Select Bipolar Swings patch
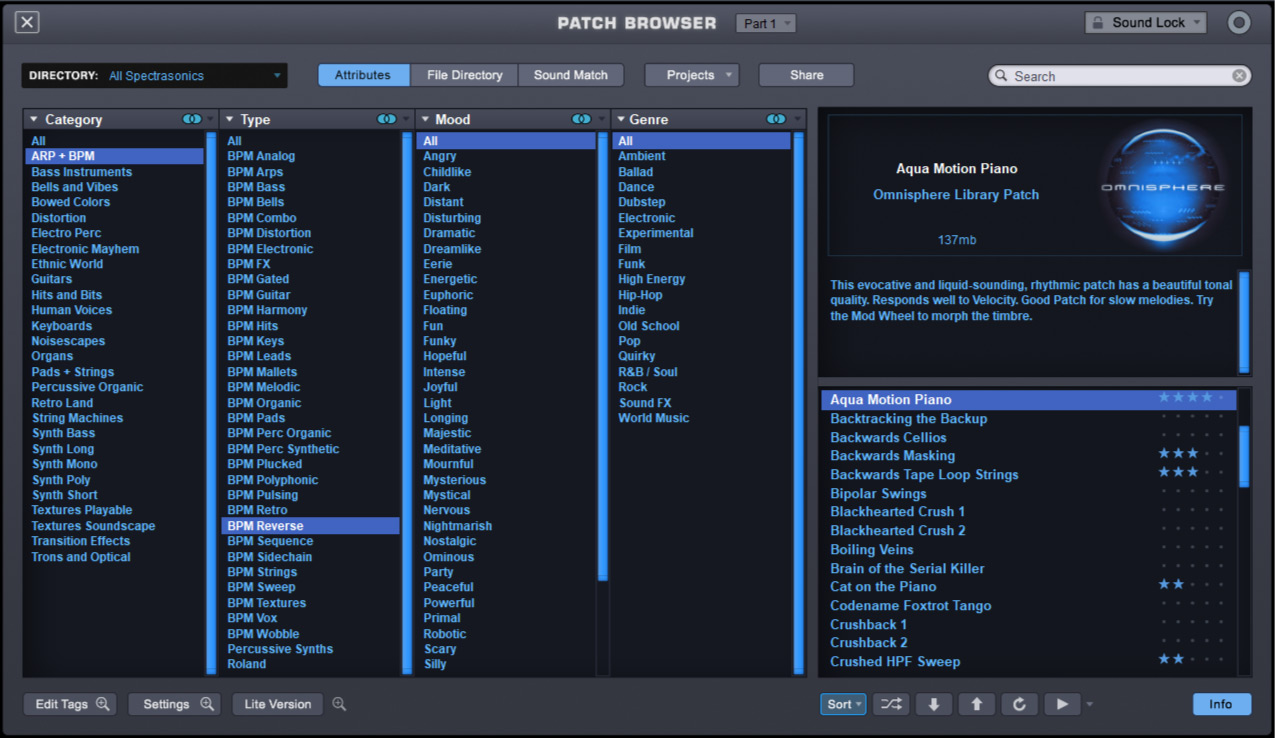The width and height of the screenshot is (1275, 738). [x=1028, y=493]
